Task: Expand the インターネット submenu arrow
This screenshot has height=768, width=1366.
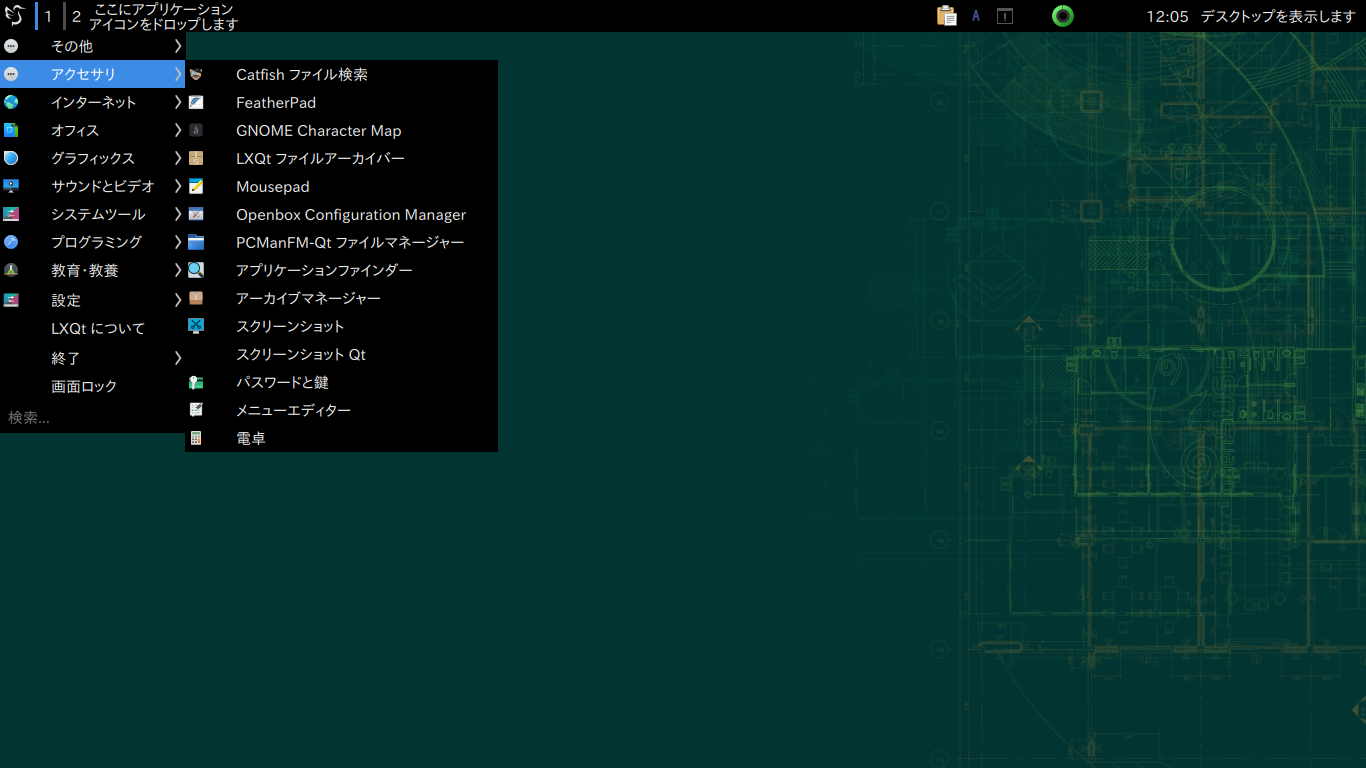Action: [x=178, y=102]
